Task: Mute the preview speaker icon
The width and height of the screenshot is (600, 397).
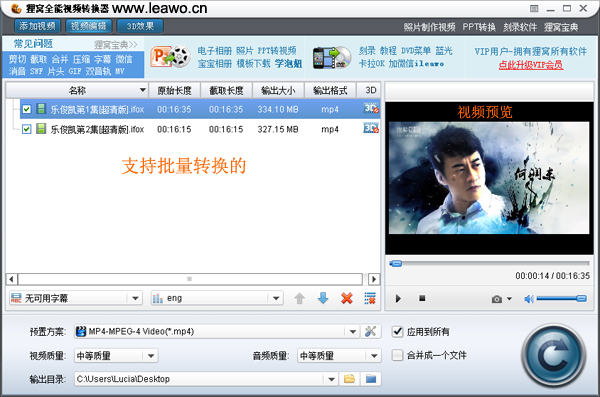Action: click(x=529, y=299)
